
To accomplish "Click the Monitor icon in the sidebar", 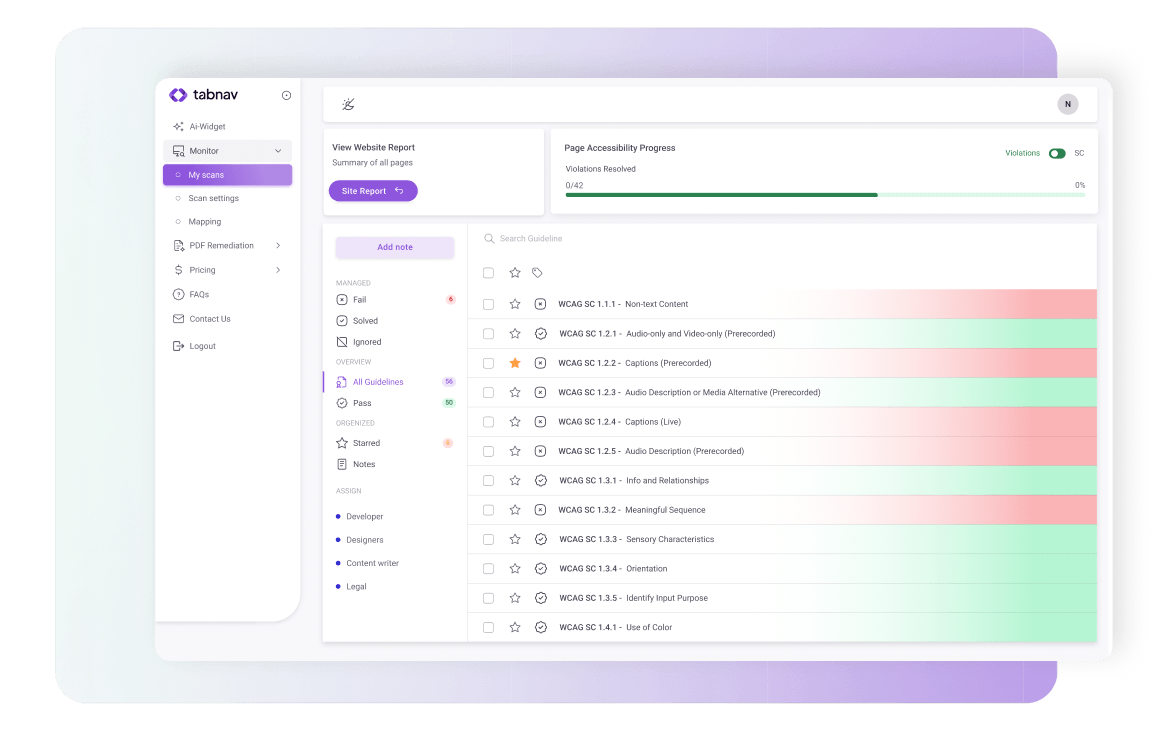I will (180, 150).
